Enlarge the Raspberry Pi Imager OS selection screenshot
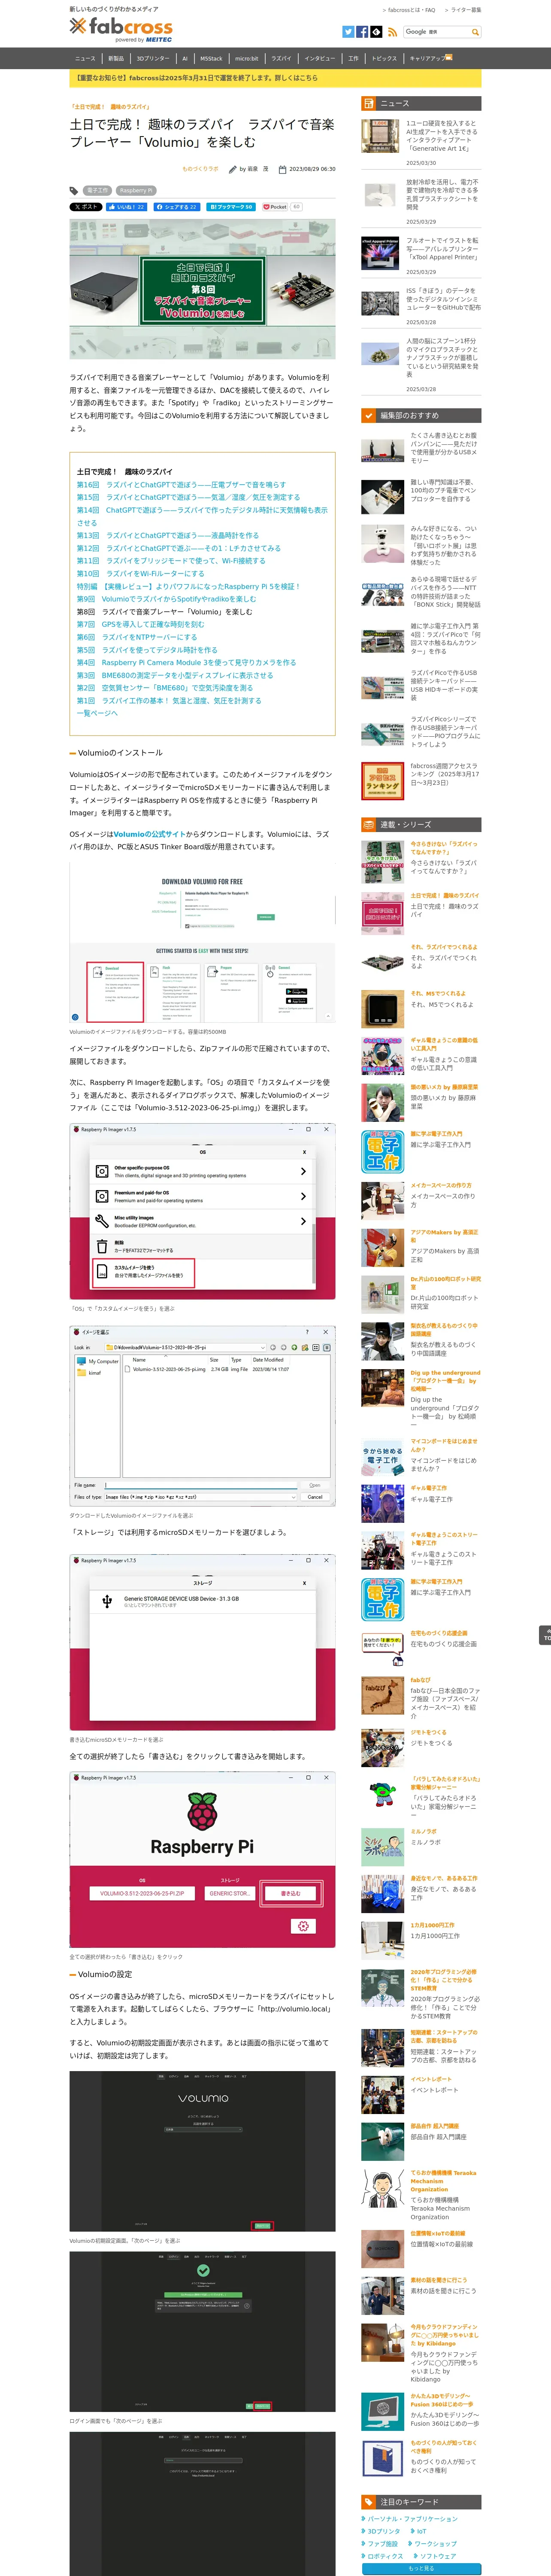Screen dimensions: 551x2576 [x=202, y=1212]
